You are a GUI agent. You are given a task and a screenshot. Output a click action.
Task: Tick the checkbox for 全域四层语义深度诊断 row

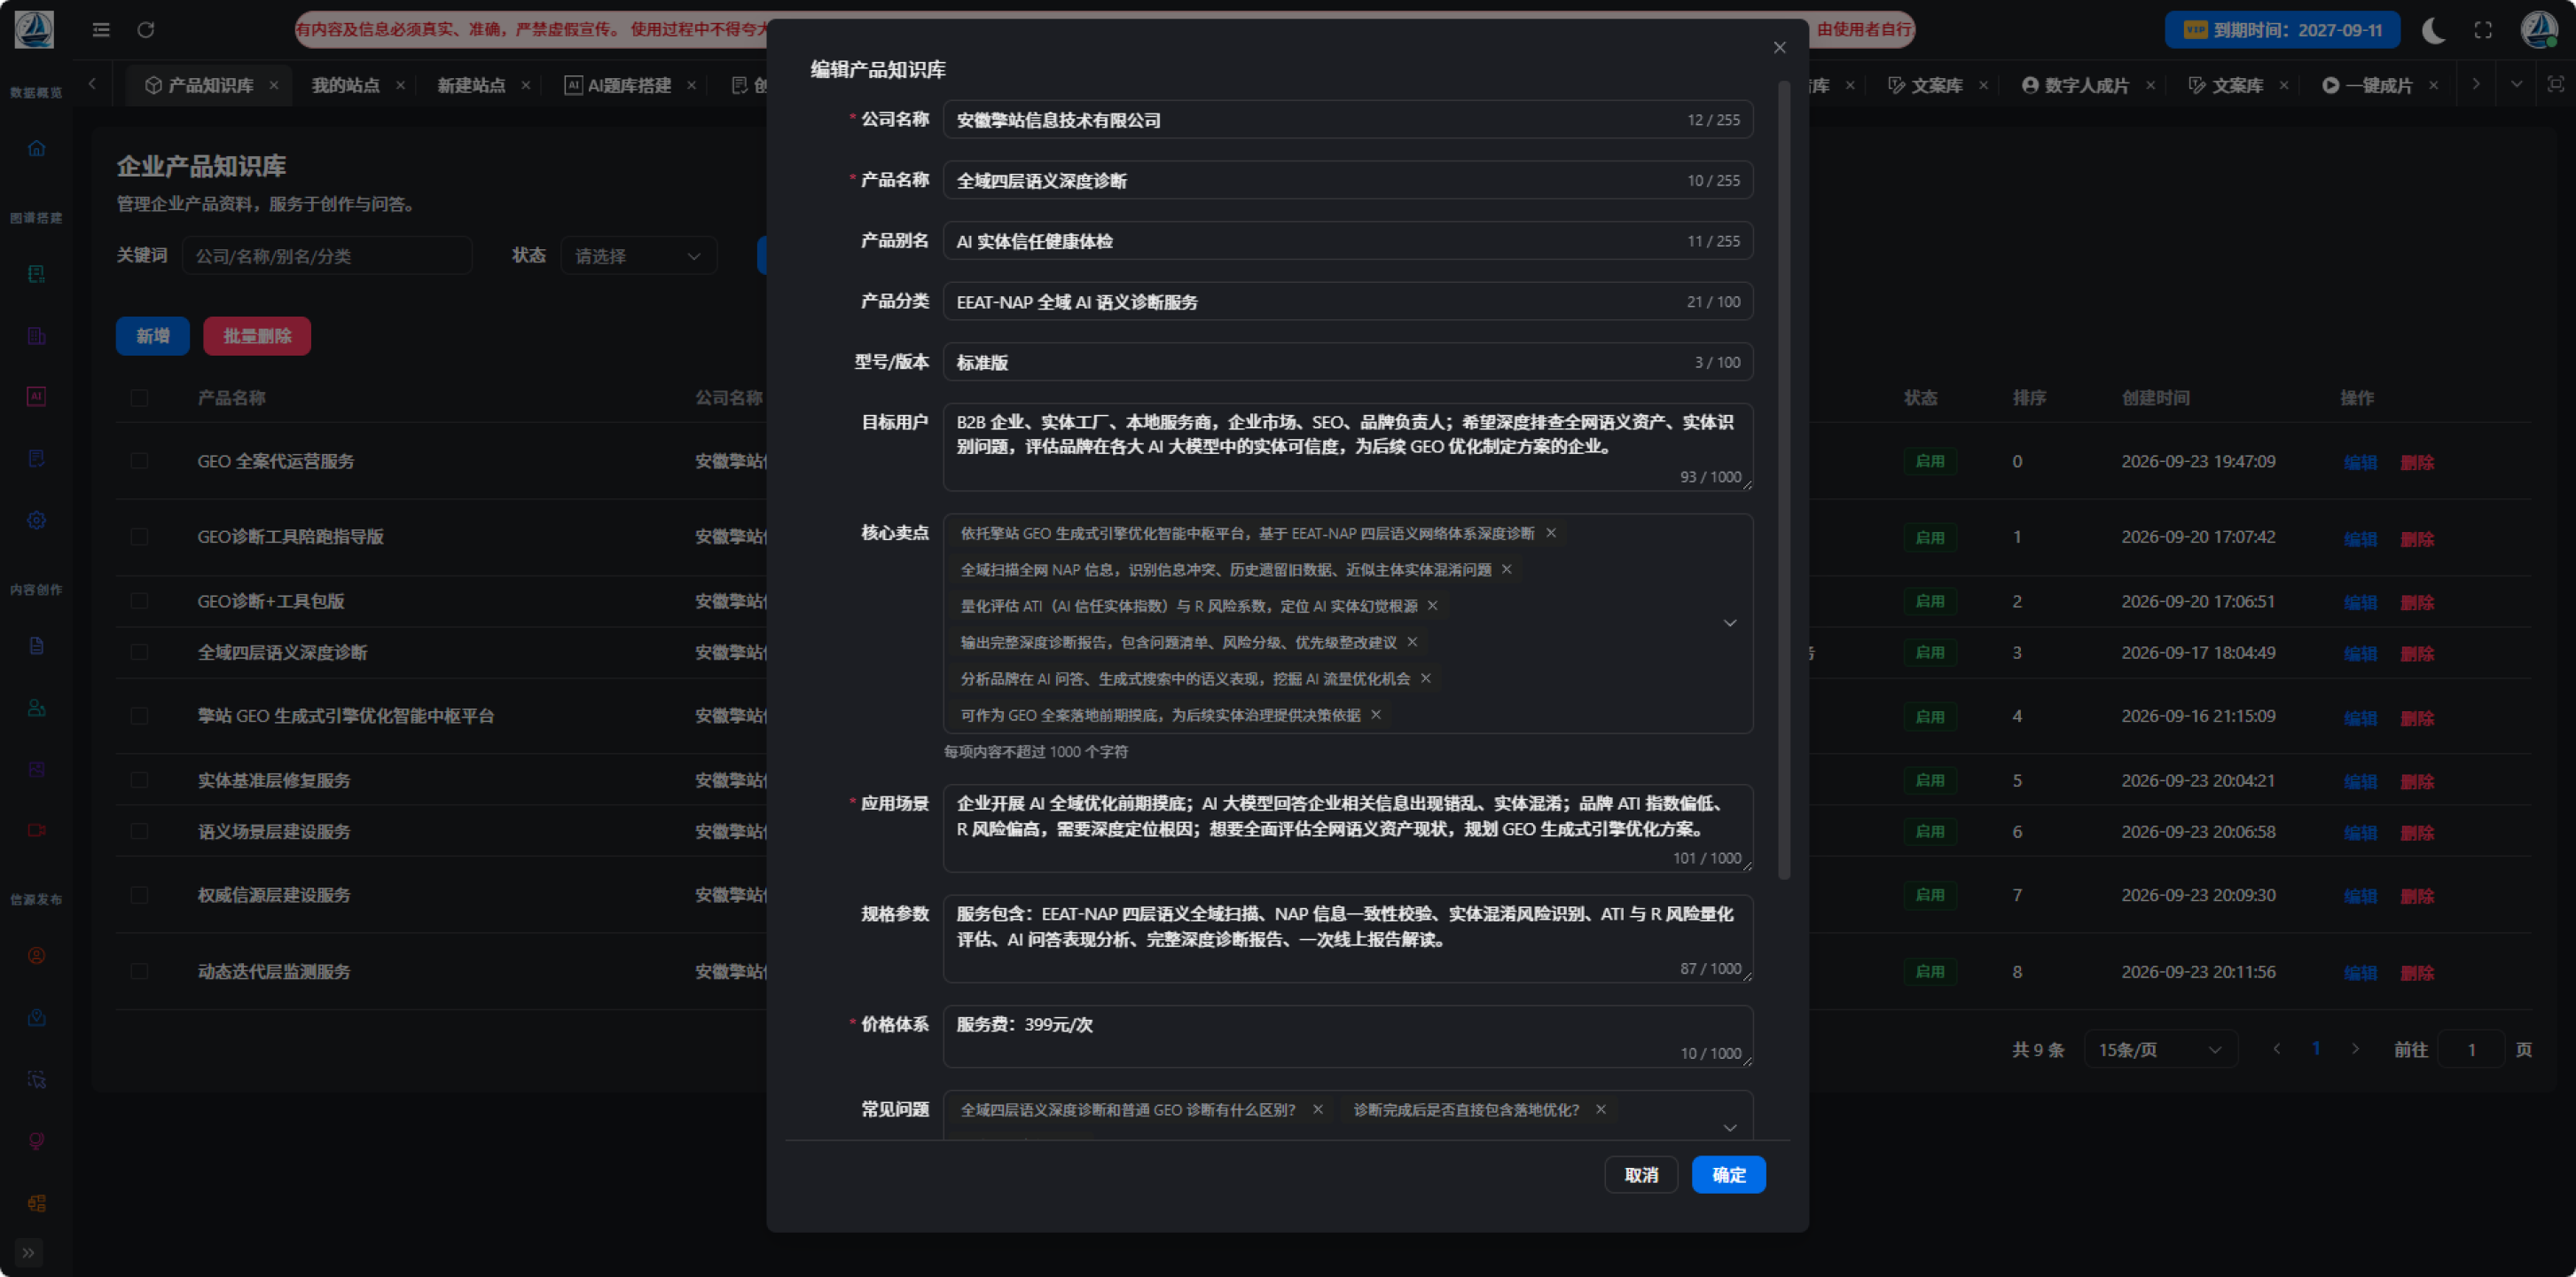139,652
